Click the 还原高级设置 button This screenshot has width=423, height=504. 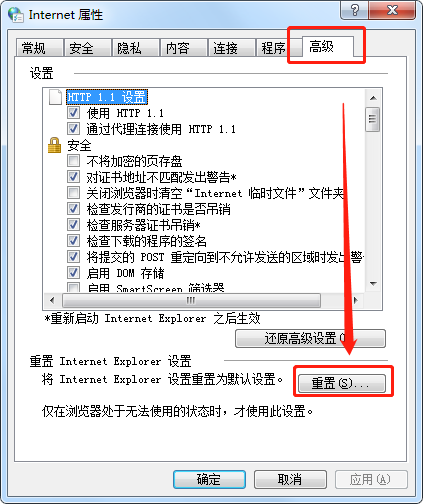310,339
